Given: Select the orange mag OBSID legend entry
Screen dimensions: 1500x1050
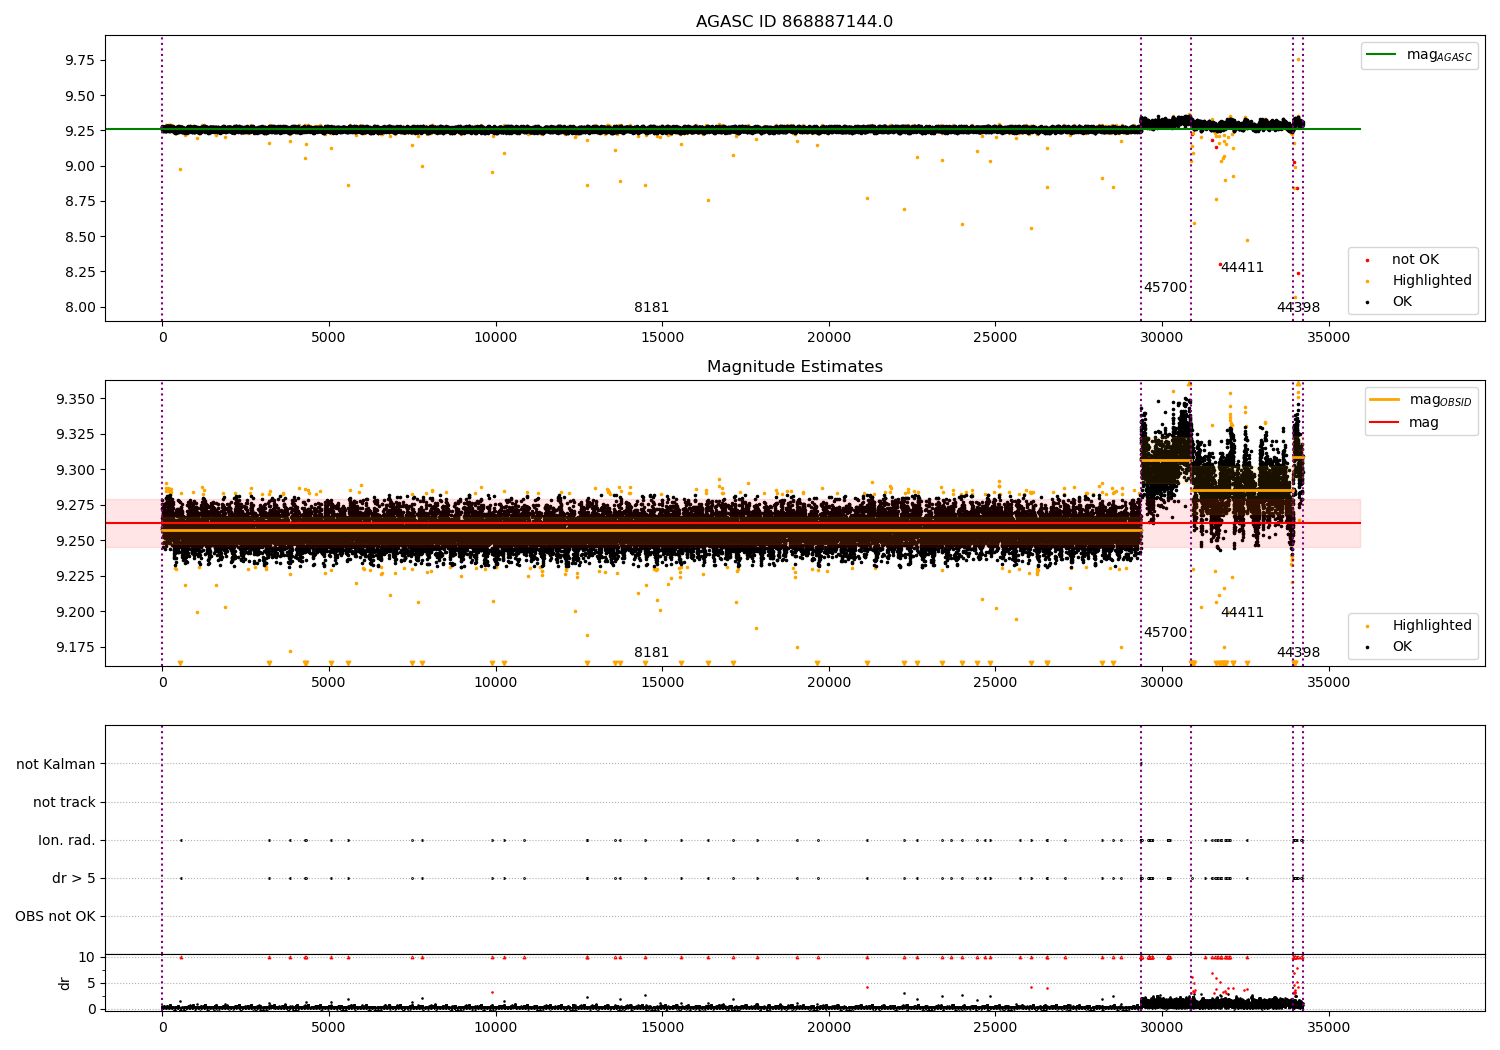Looking at the screenshot, I should pos(1420,400).
